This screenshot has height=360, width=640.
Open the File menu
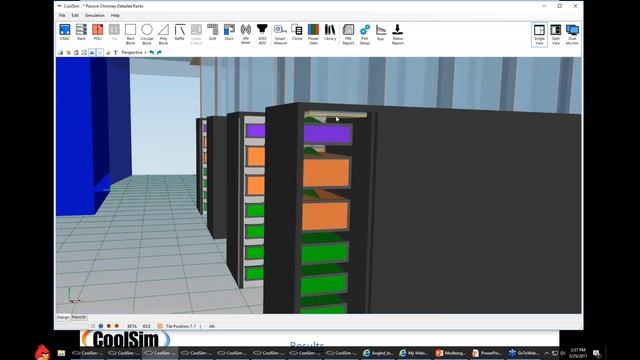pyautogui.click(x=62, y=16)
